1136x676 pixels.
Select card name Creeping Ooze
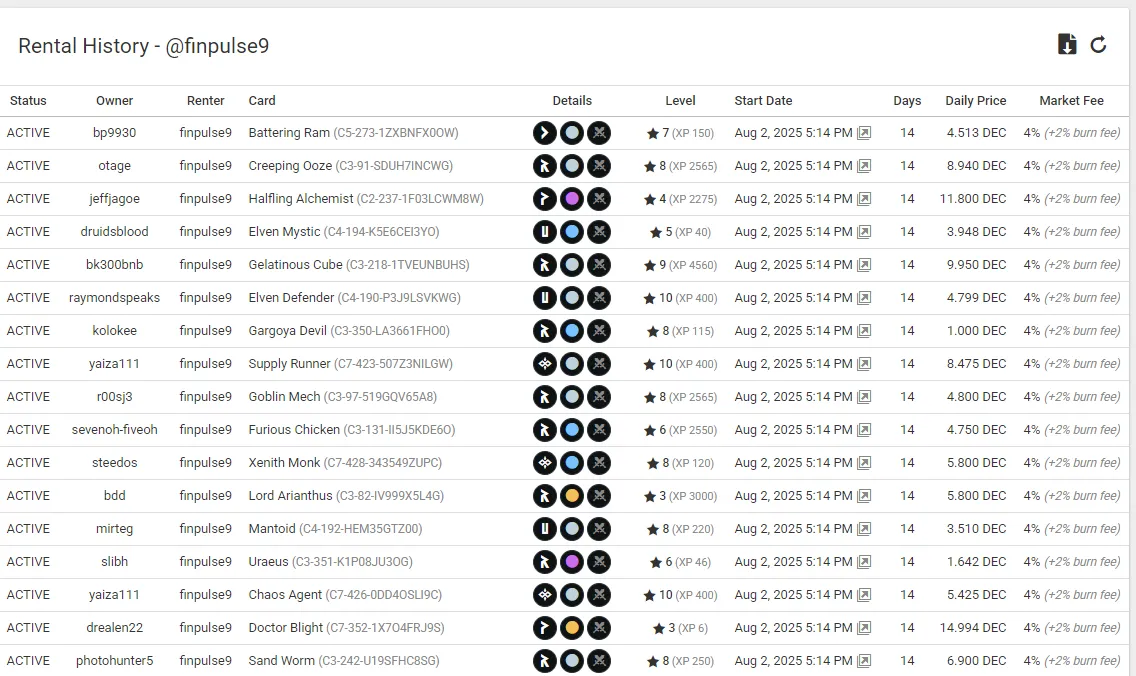290,166
